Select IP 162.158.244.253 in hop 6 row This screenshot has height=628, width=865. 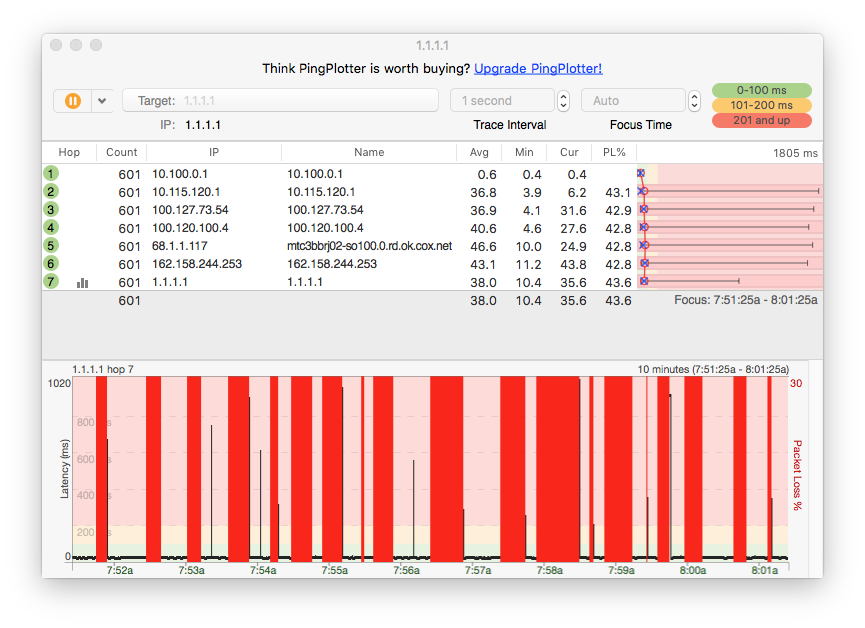click(197, 264)
